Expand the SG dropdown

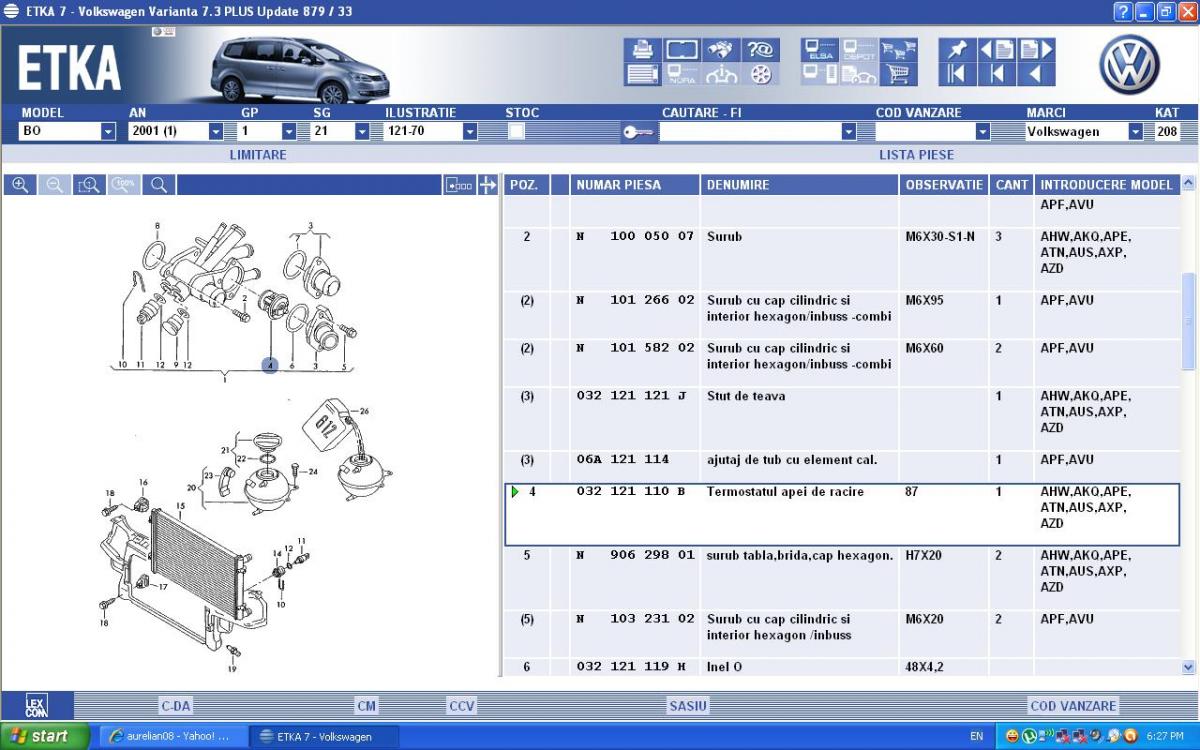point(362,131)
